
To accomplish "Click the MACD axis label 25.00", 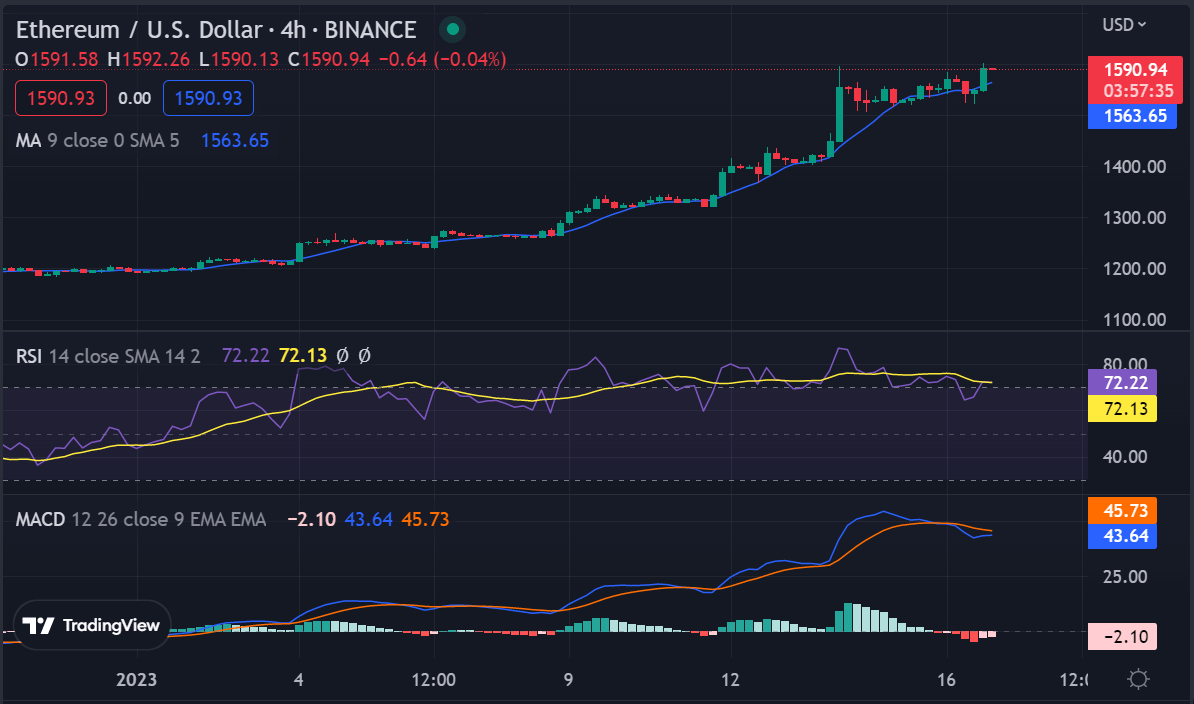I will (1125, 577).
